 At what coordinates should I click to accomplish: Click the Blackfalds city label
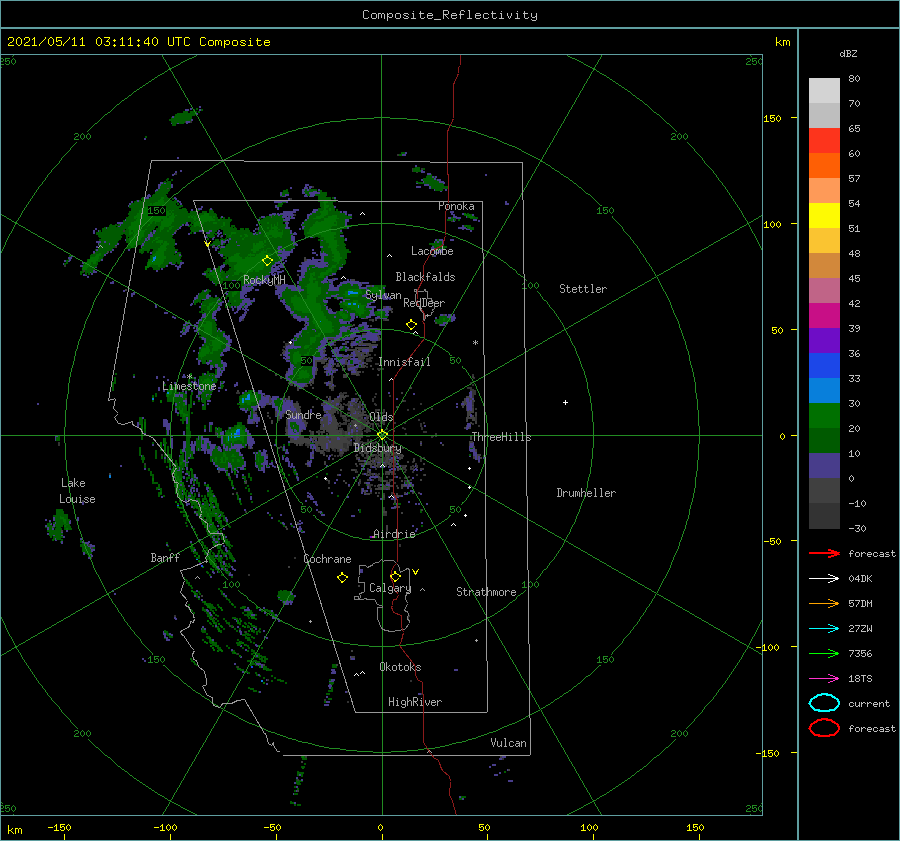(x=425, y=277)
